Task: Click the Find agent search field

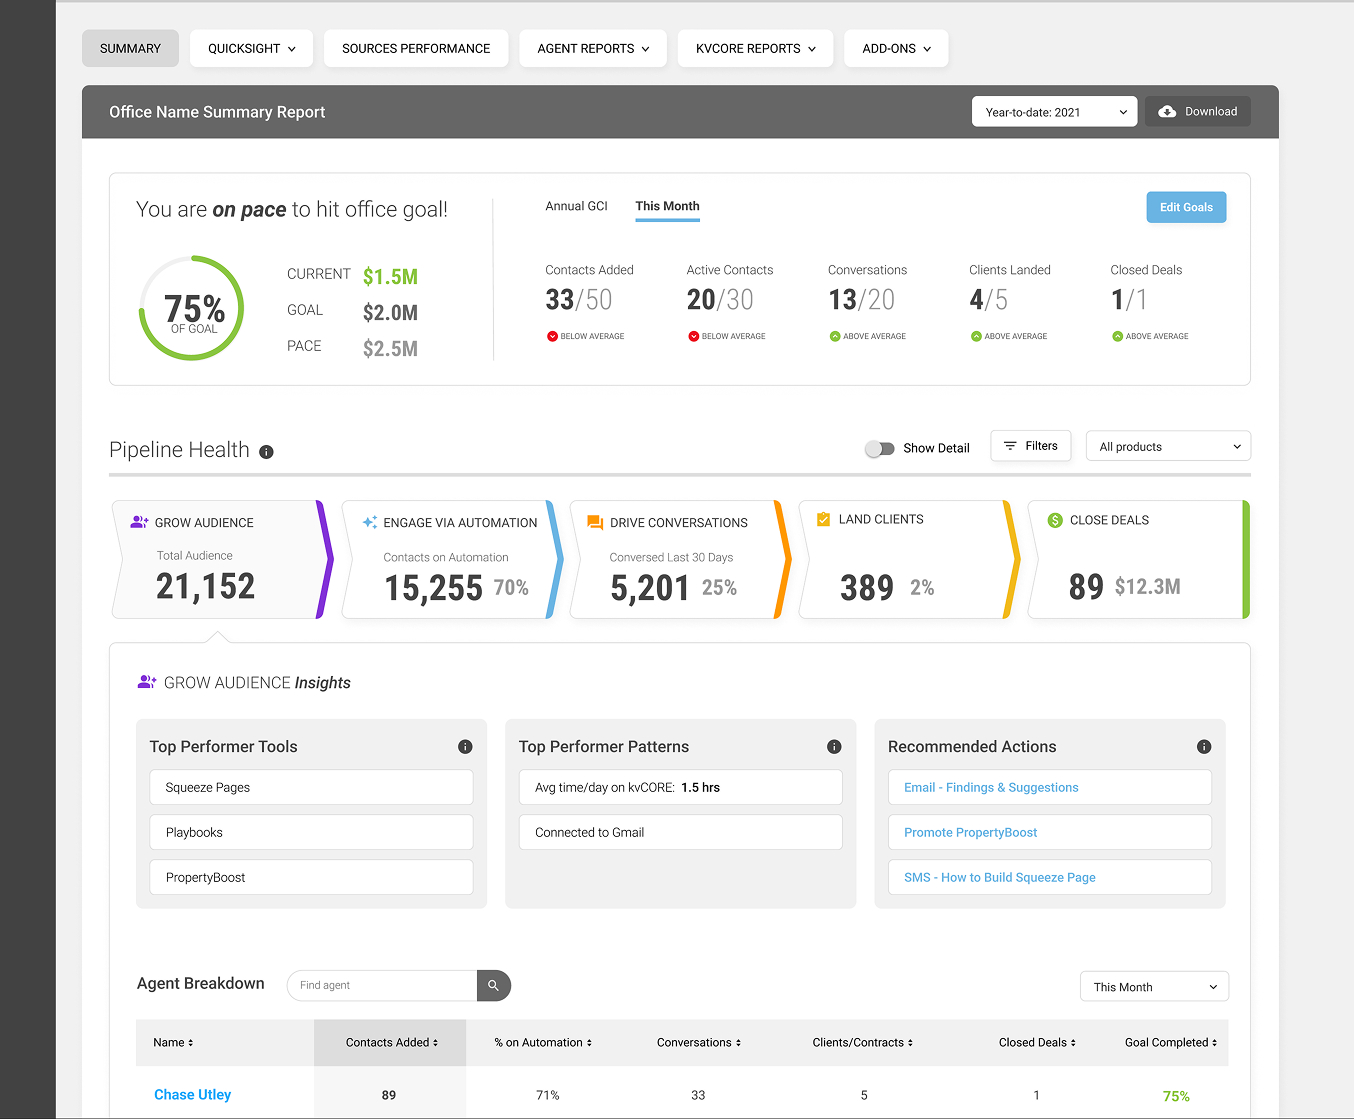Action: [x=382, y=986]
